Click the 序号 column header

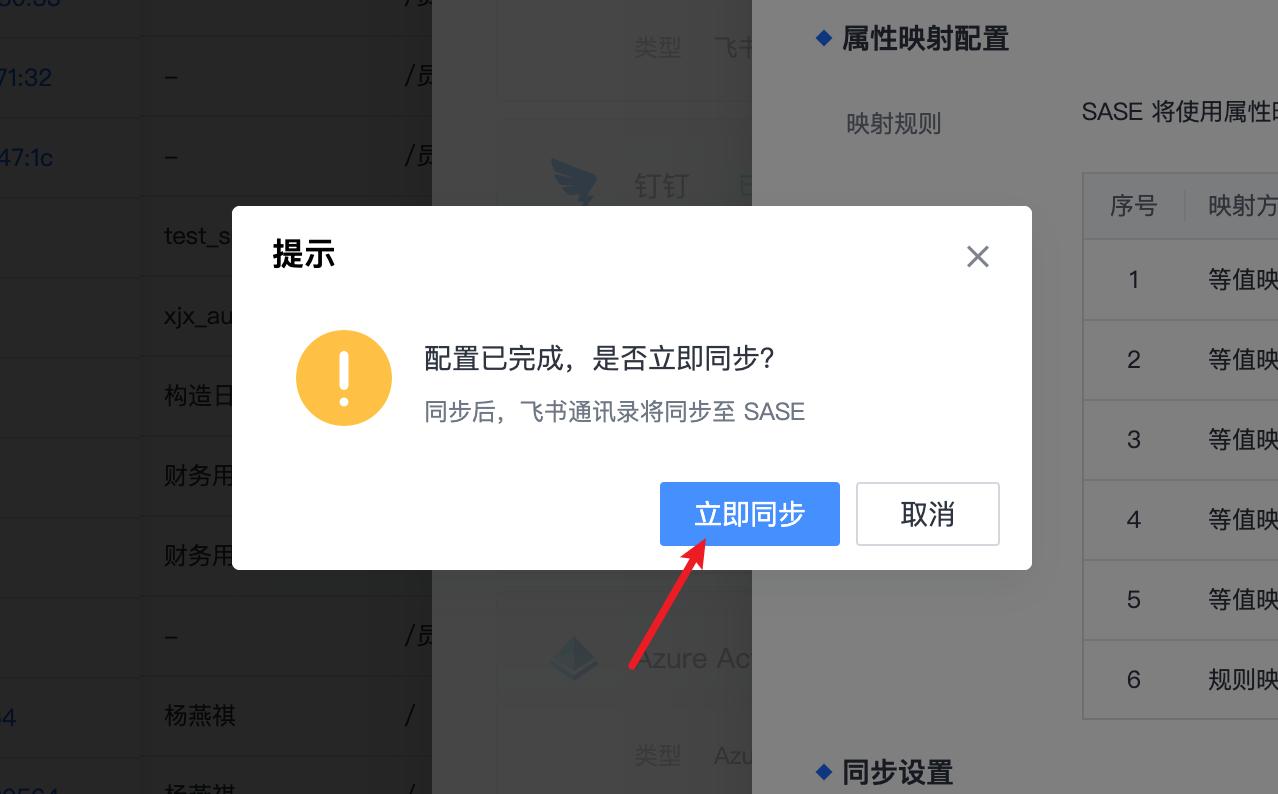[1133, 206]
